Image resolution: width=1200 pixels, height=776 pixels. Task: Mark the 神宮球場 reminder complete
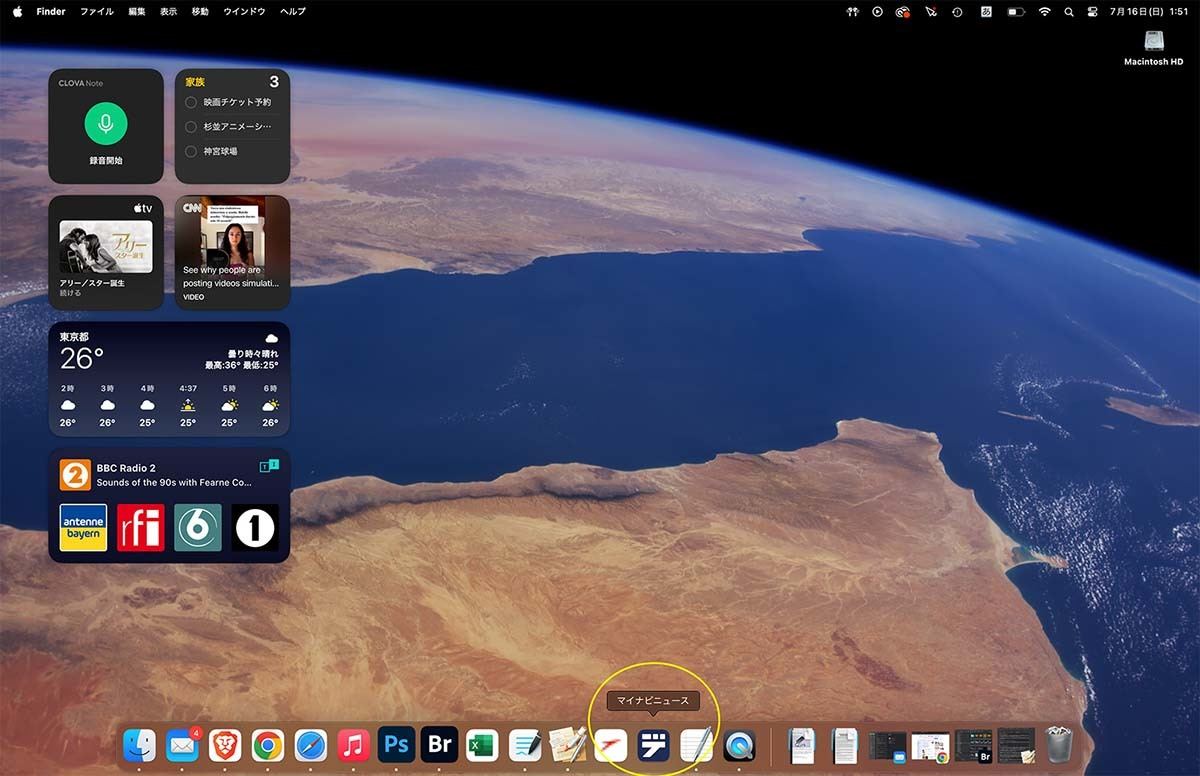[191, 151]
